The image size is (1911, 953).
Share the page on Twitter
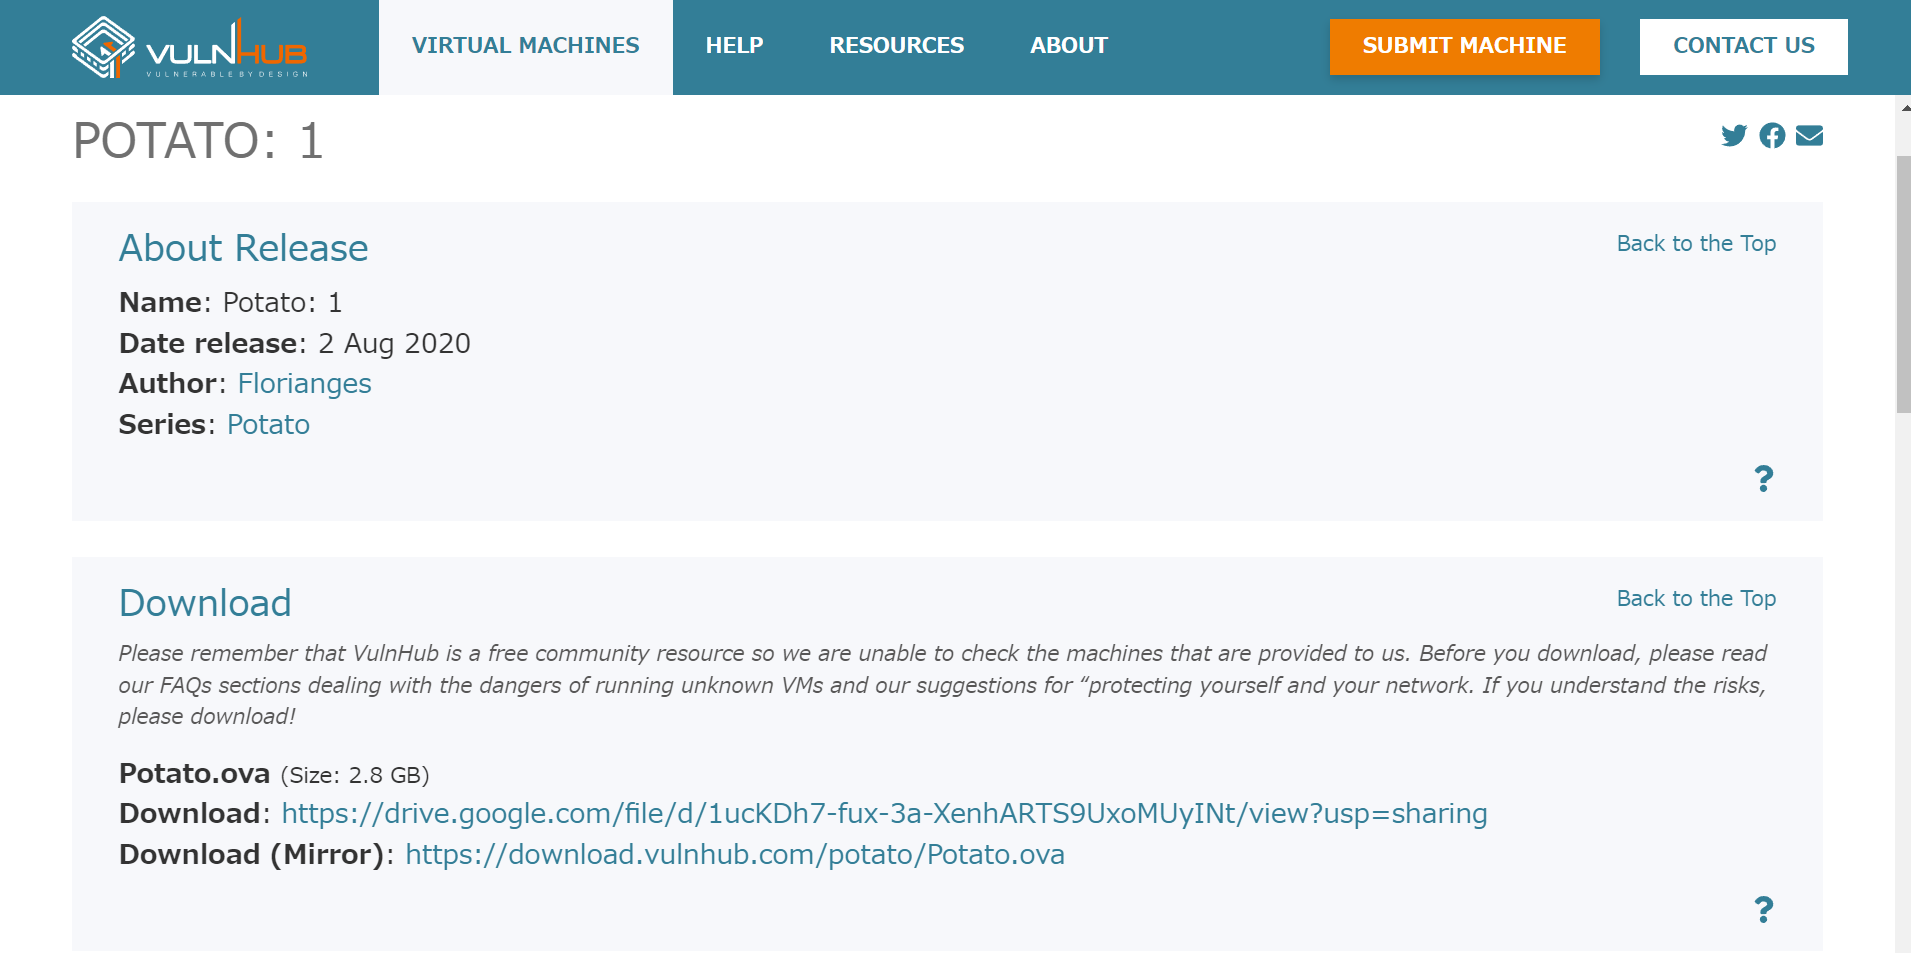[1734, 136]
